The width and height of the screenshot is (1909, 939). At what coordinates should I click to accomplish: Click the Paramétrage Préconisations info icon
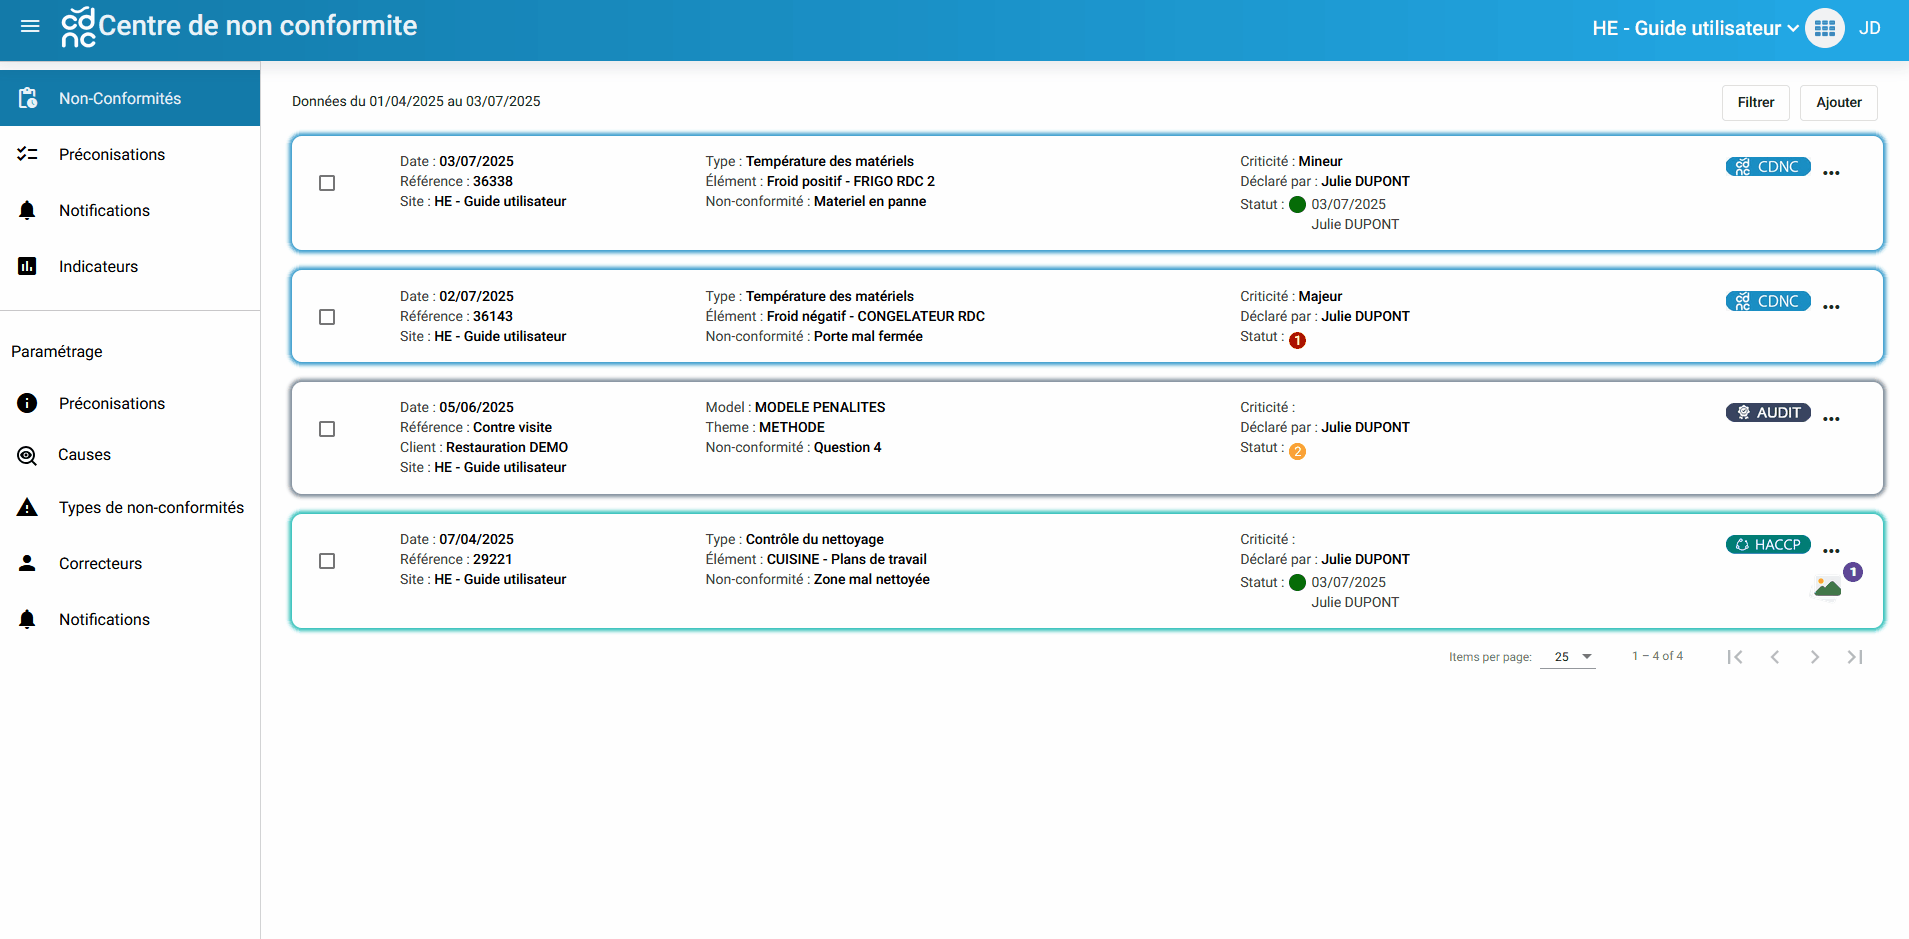click(x=27, y=403)
